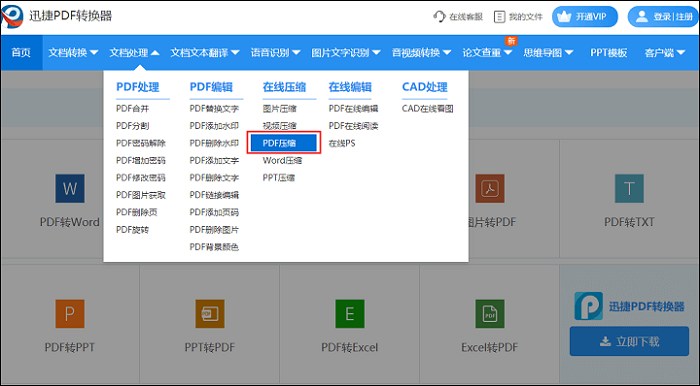Click the CAD处理 column heading
Viewport: 700px width, 386px height.
point(425,87)
